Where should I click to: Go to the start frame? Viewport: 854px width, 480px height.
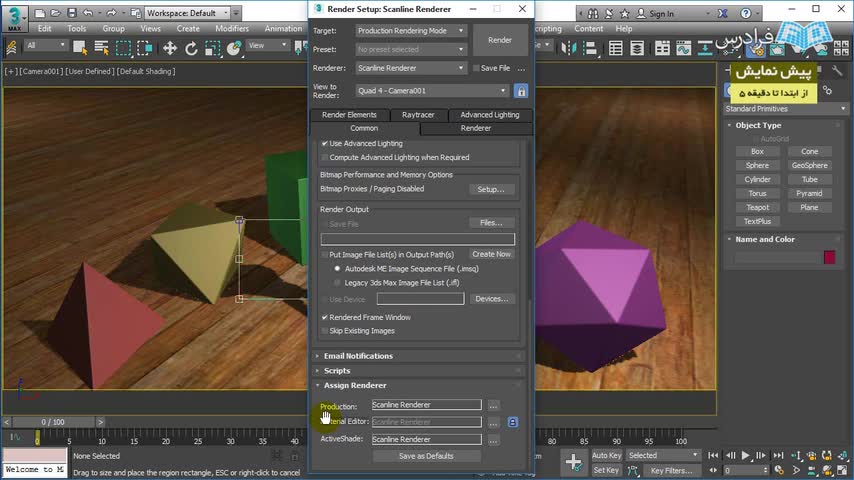click(713, 455)
